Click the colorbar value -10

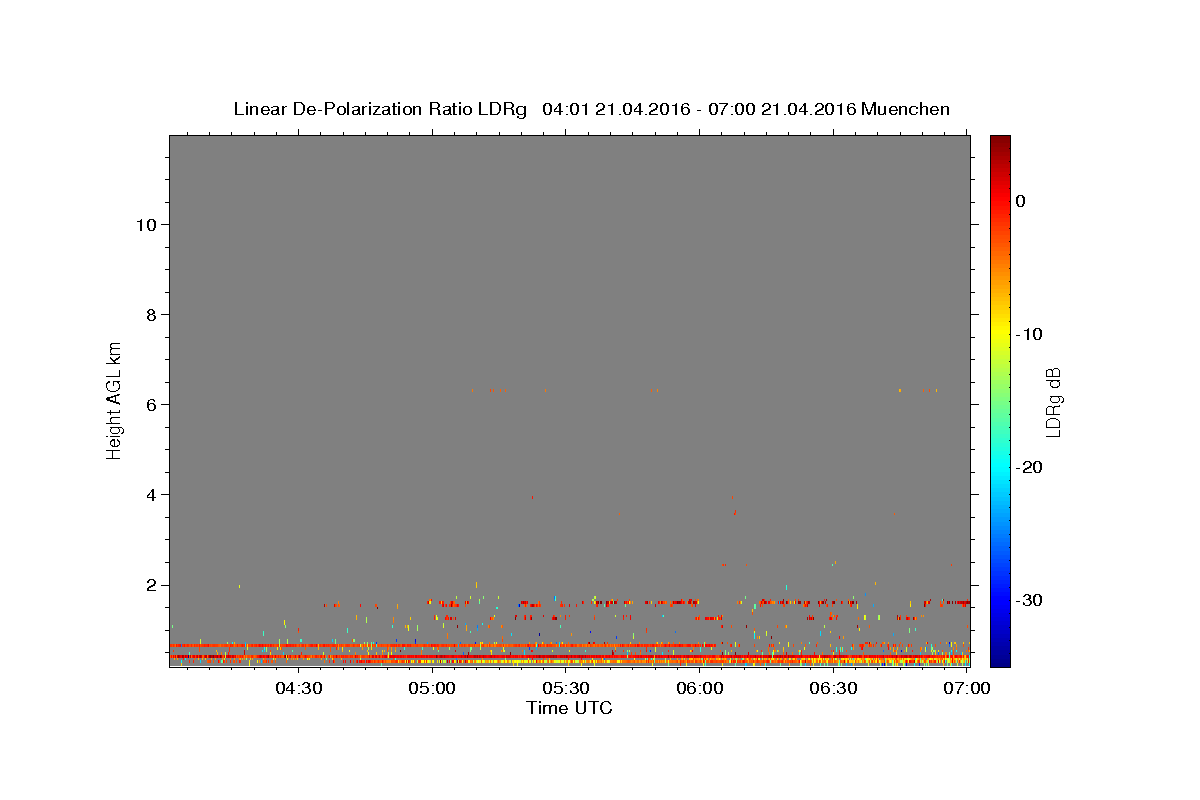1030,334
